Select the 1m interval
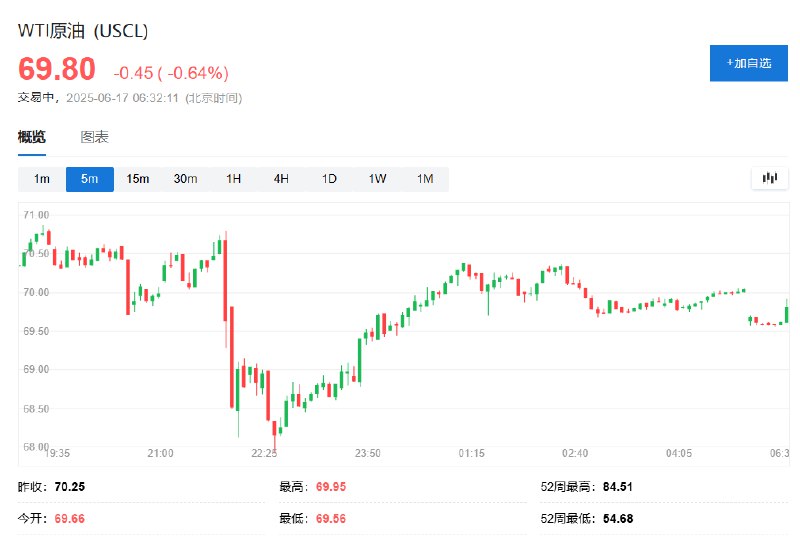 coord(42,179)
